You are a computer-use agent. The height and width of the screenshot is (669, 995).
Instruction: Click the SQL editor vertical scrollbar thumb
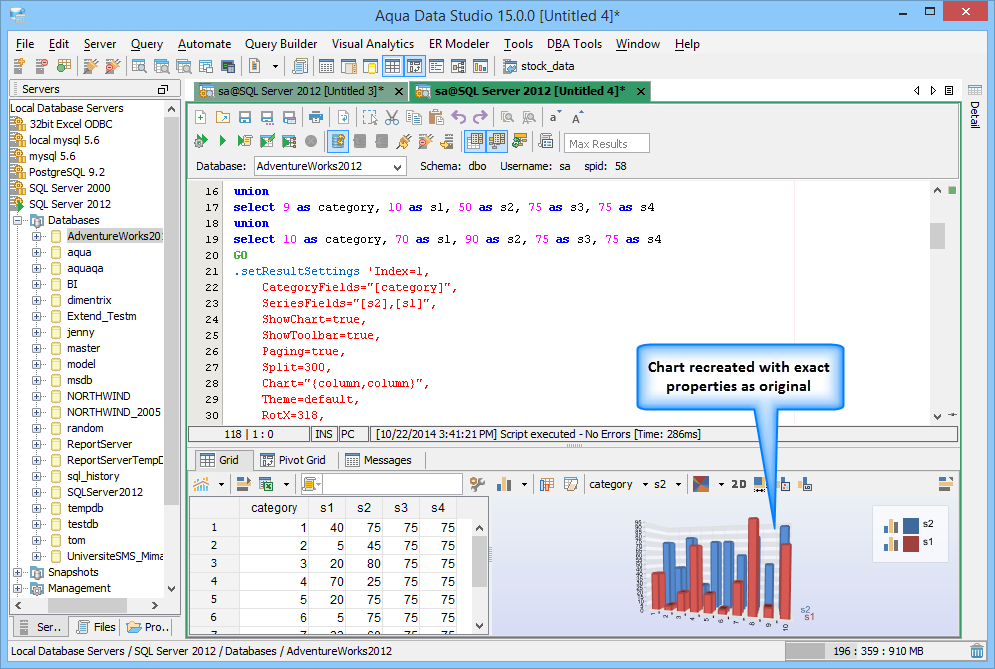937,236
